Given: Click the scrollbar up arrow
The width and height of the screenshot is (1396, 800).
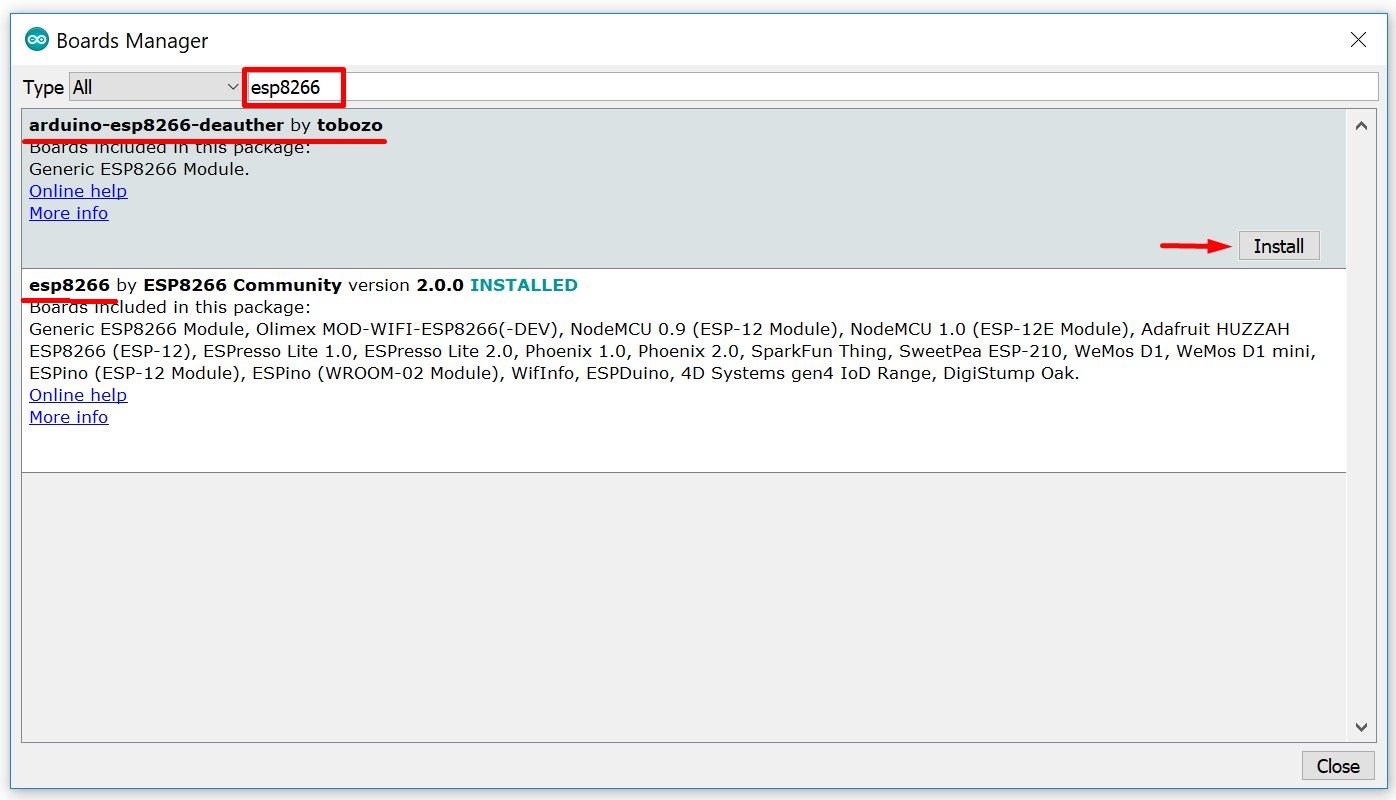Looking at the screenshot, I should click(1360, 126).
